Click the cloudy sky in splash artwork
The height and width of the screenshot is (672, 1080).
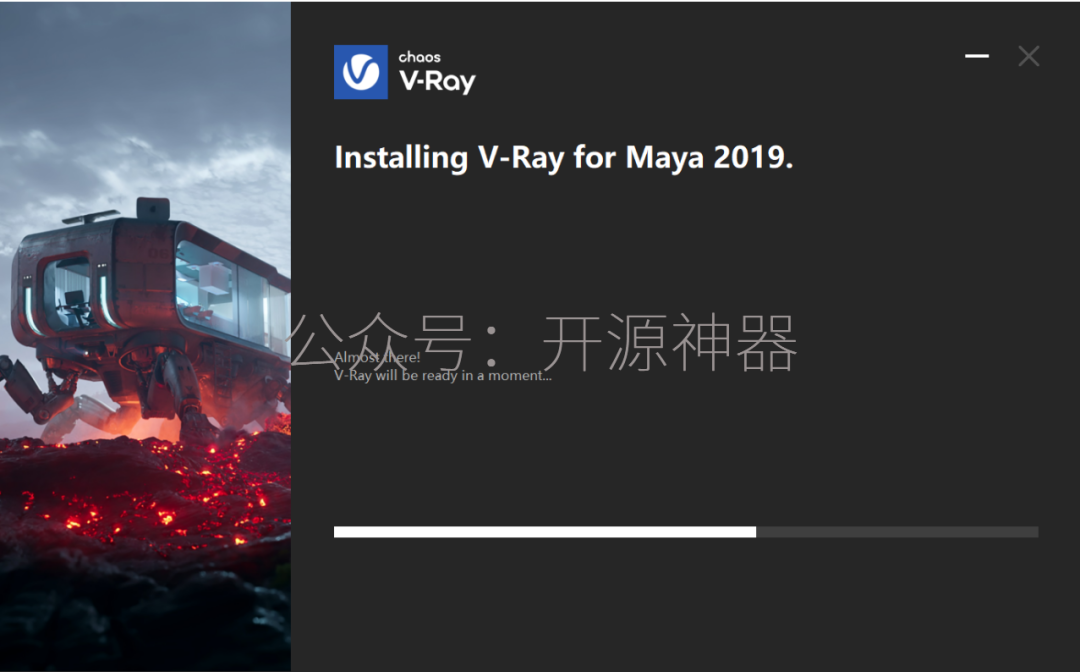145,96
